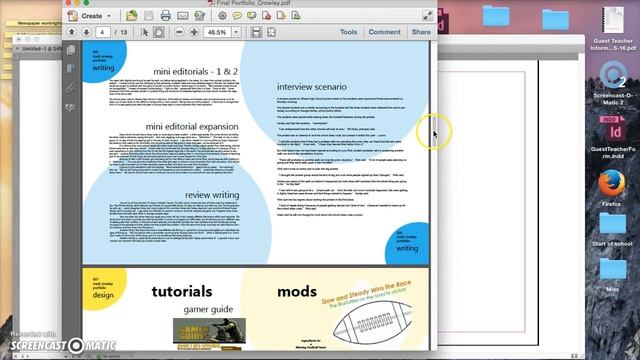Zoom in with the plus button

tap(194, 32)
